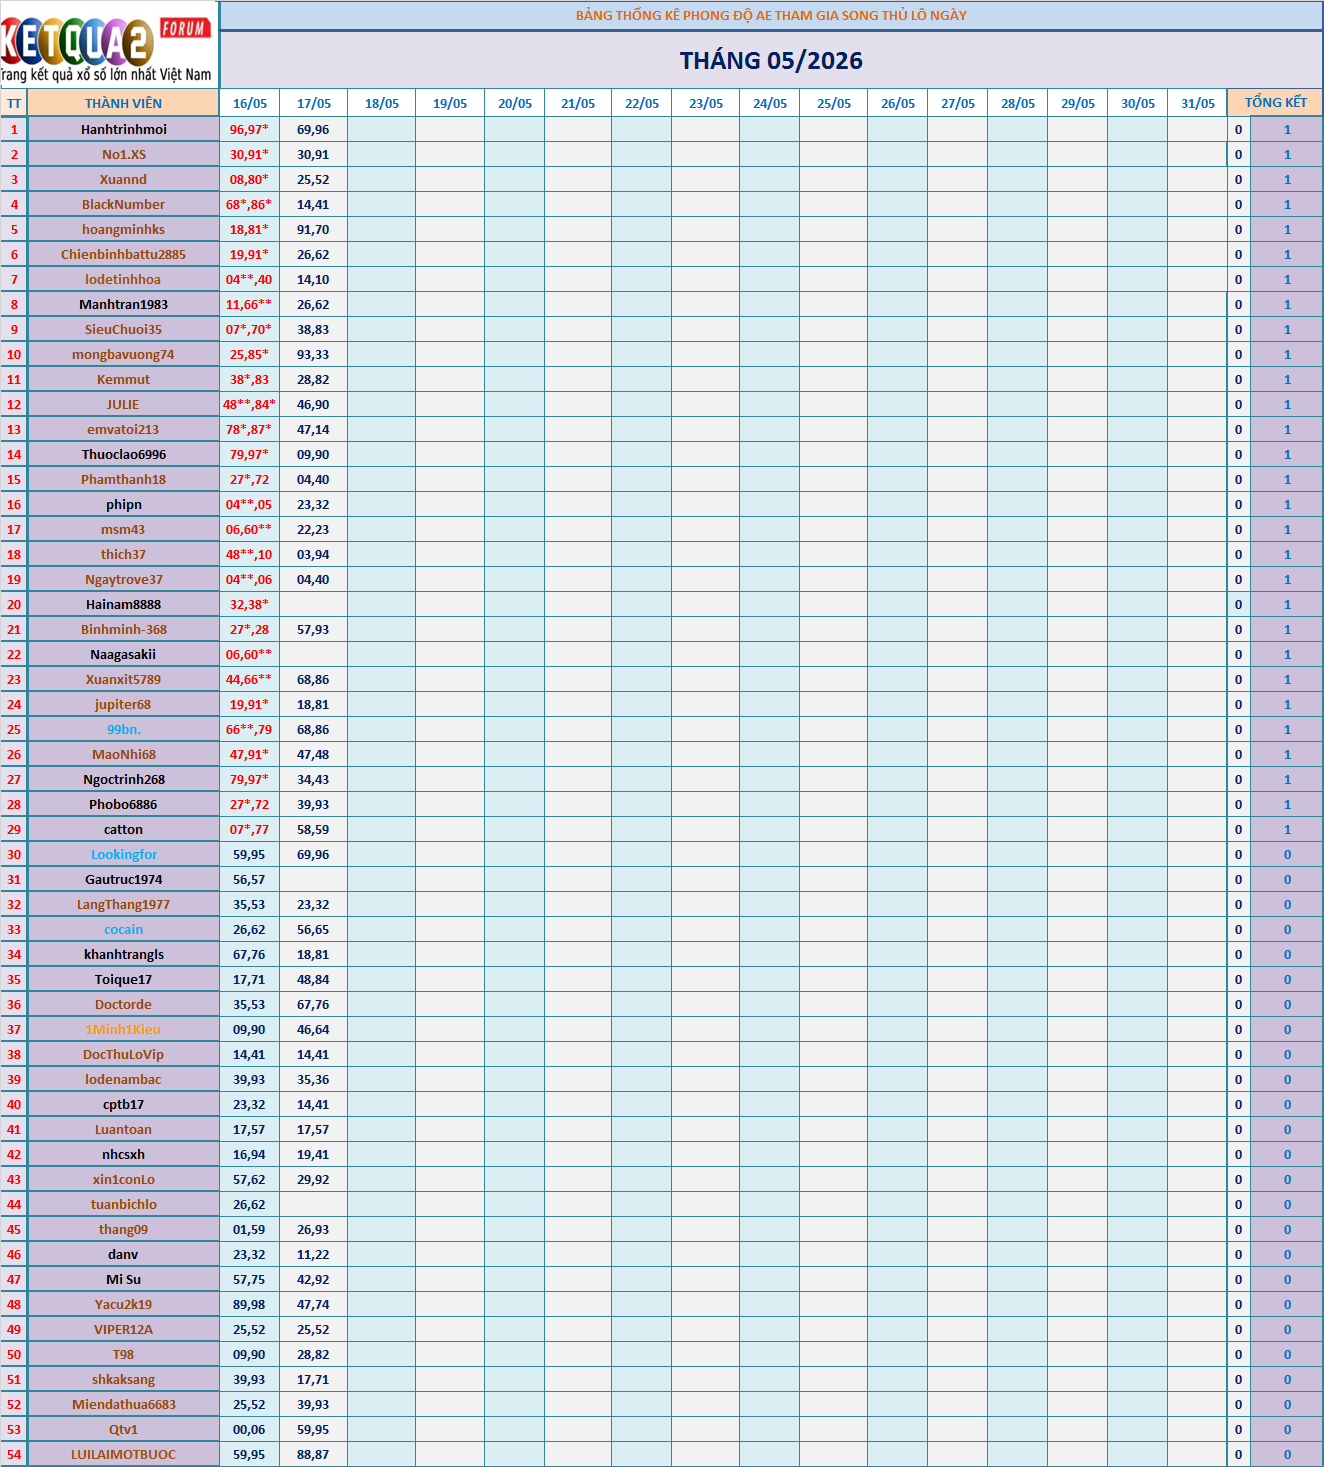The image size is (1324, 1467).
Task: Click the cell showing 96,97* for 16/05
Action: point(249,129)
